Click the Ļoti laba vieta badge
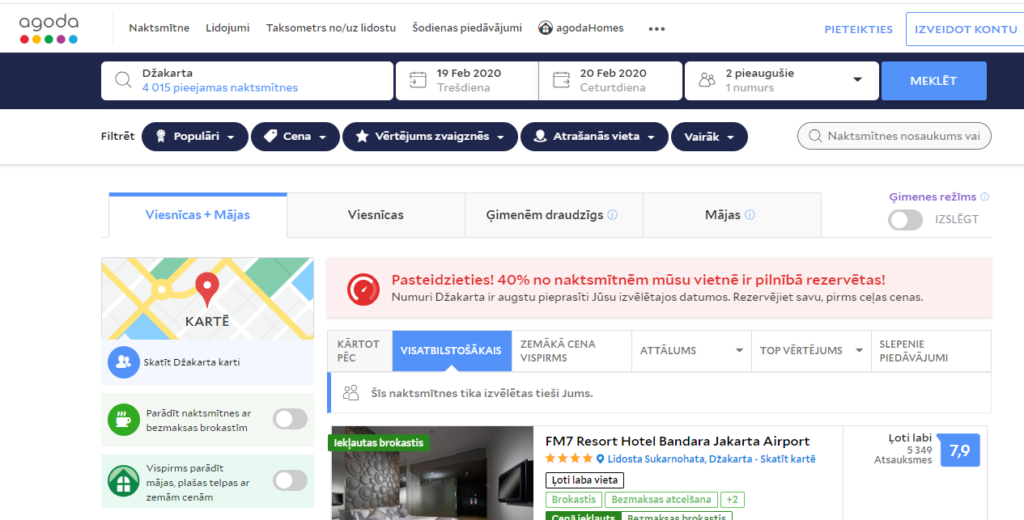1024x520 pixels. (584, 480)
